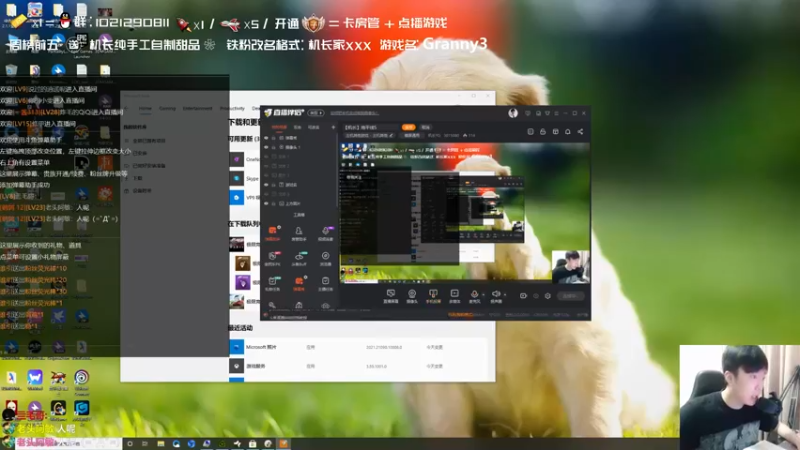
Task: Toggle visibility of the 游戏名 source
Action: (x=266, y=185)
